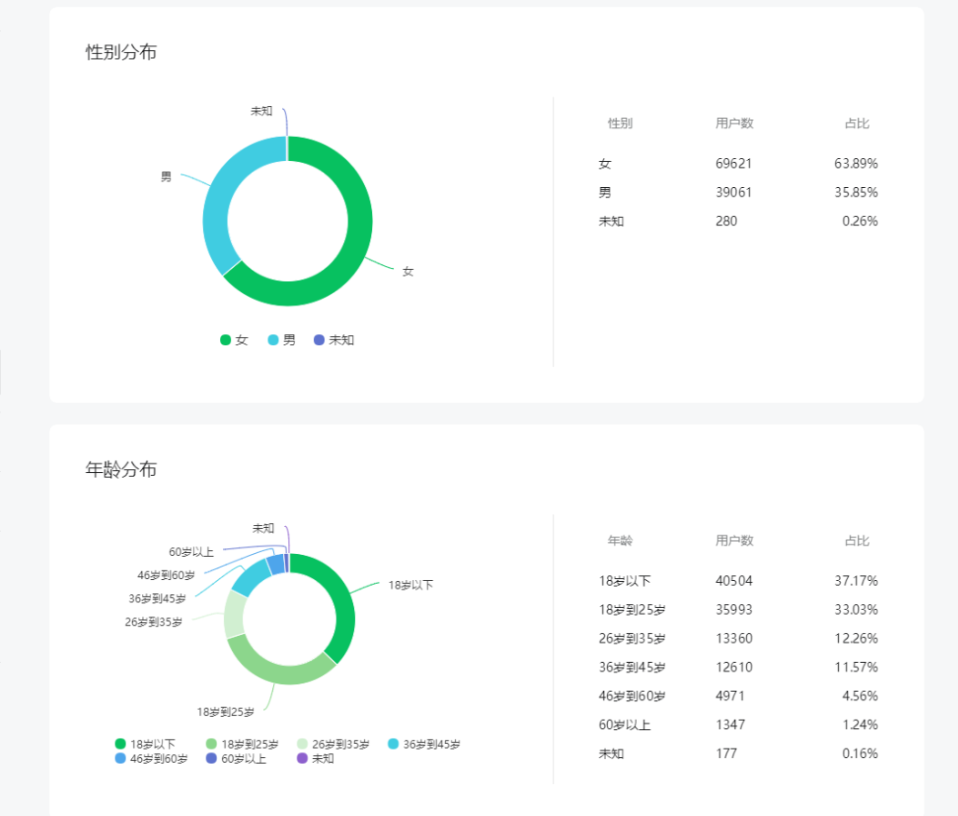Screen dimensions: 958x816
Task: Click the 年龄分布 section title
Action: [x=121, y=470]
